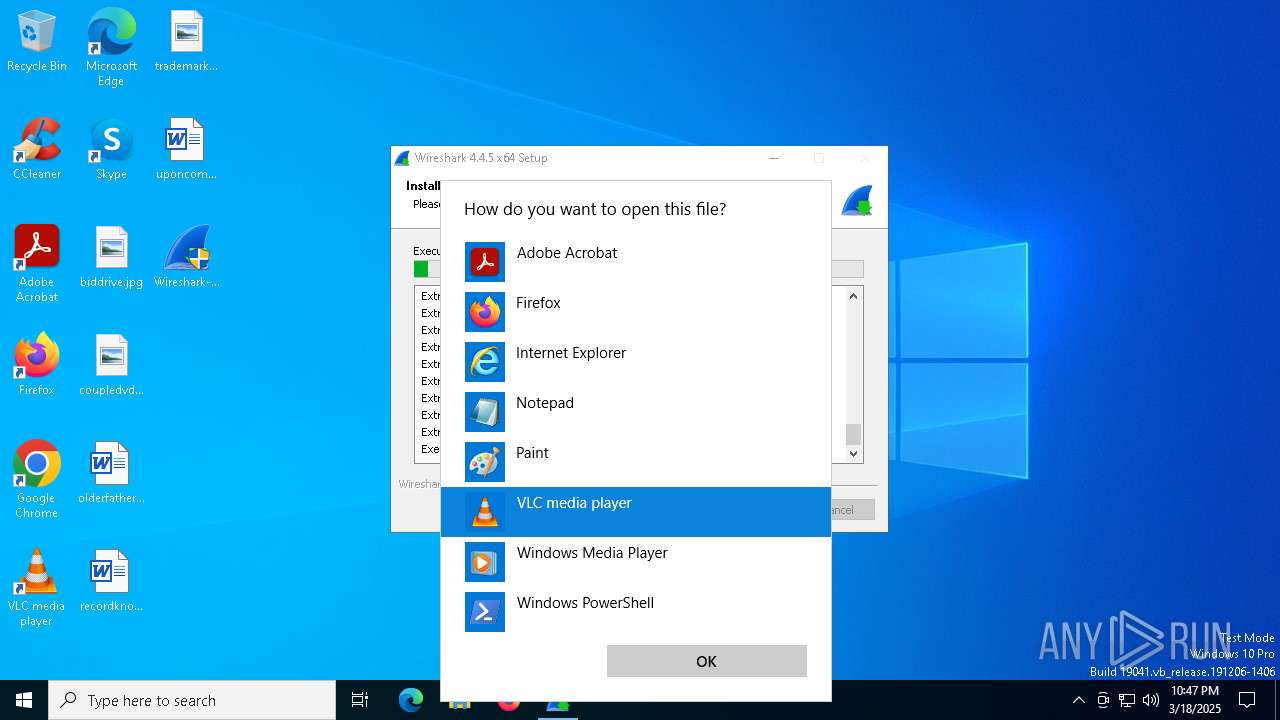Select the "Windows Media Player" text entry
This screenshot has height=720, width=1280.
click(592, 553)
